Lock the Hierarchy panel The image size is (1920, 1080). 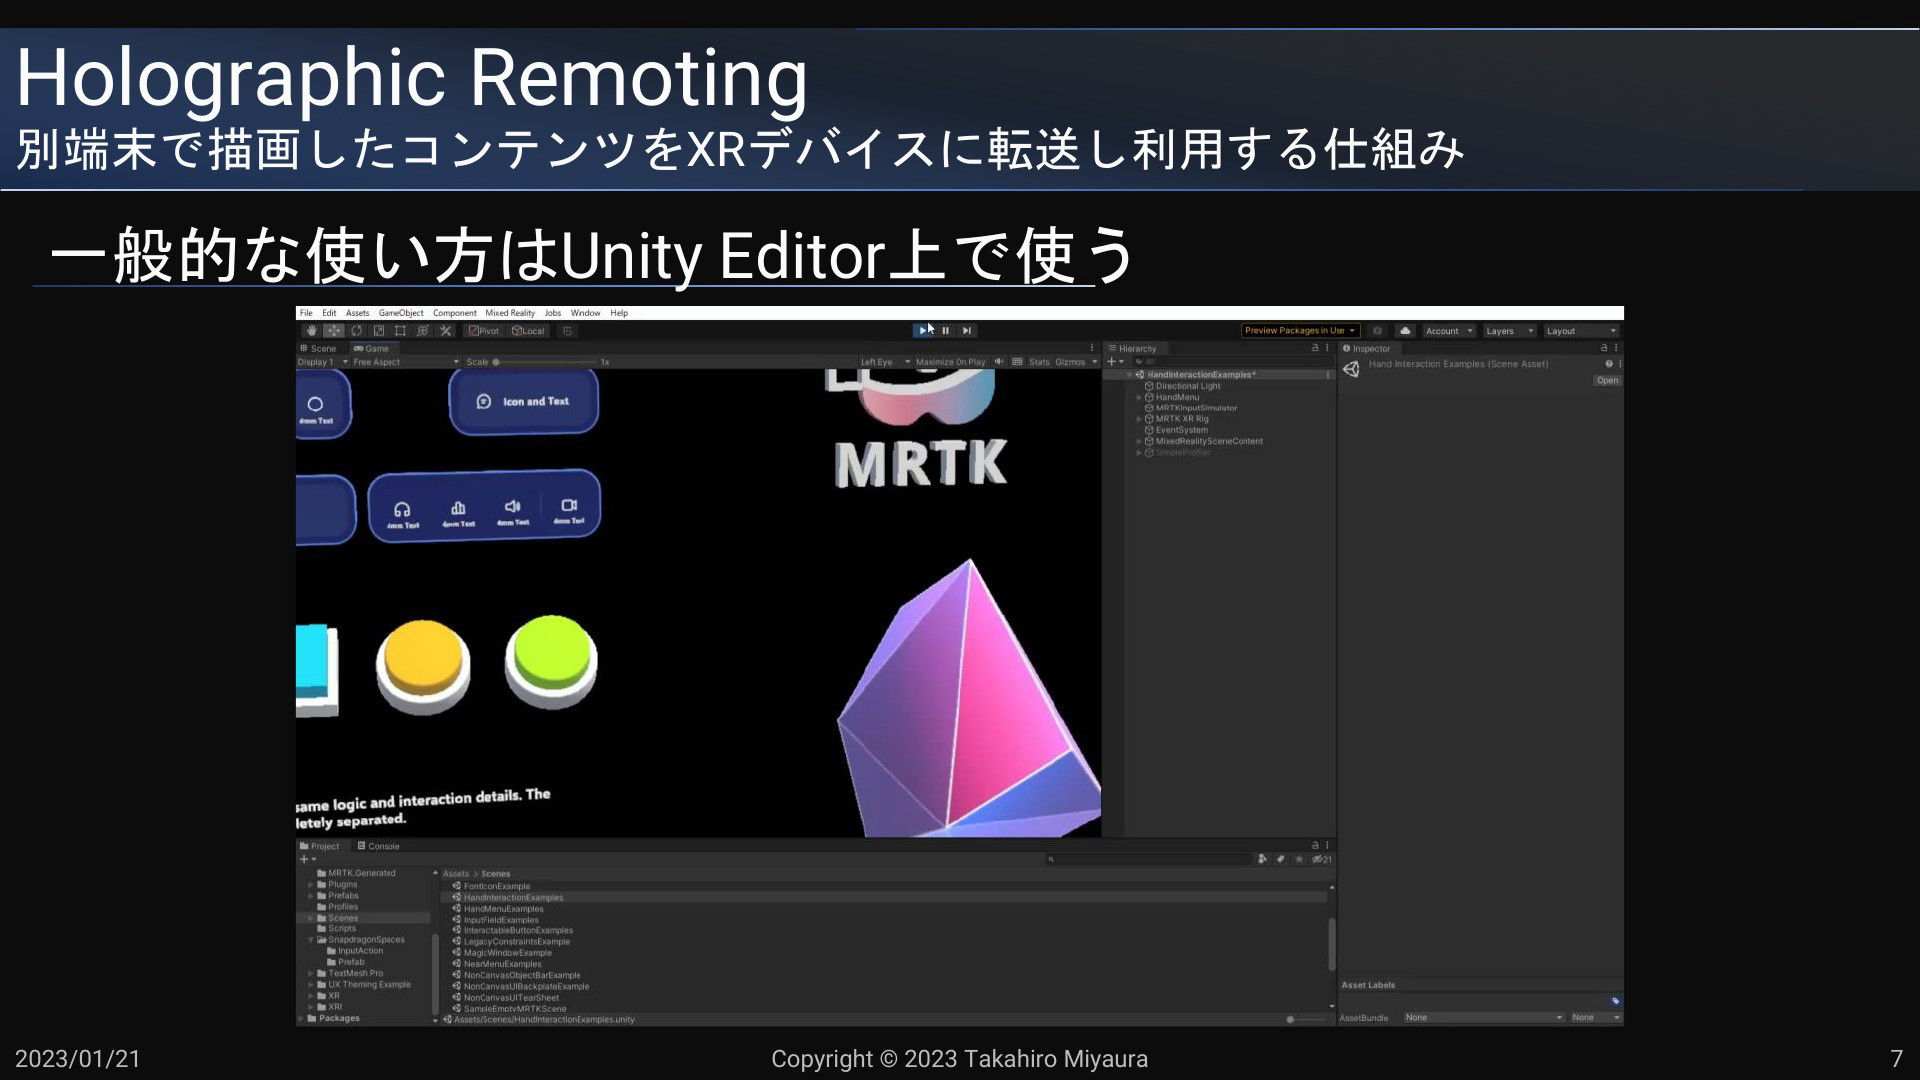pyautogui.click(x=1315, y=348)
